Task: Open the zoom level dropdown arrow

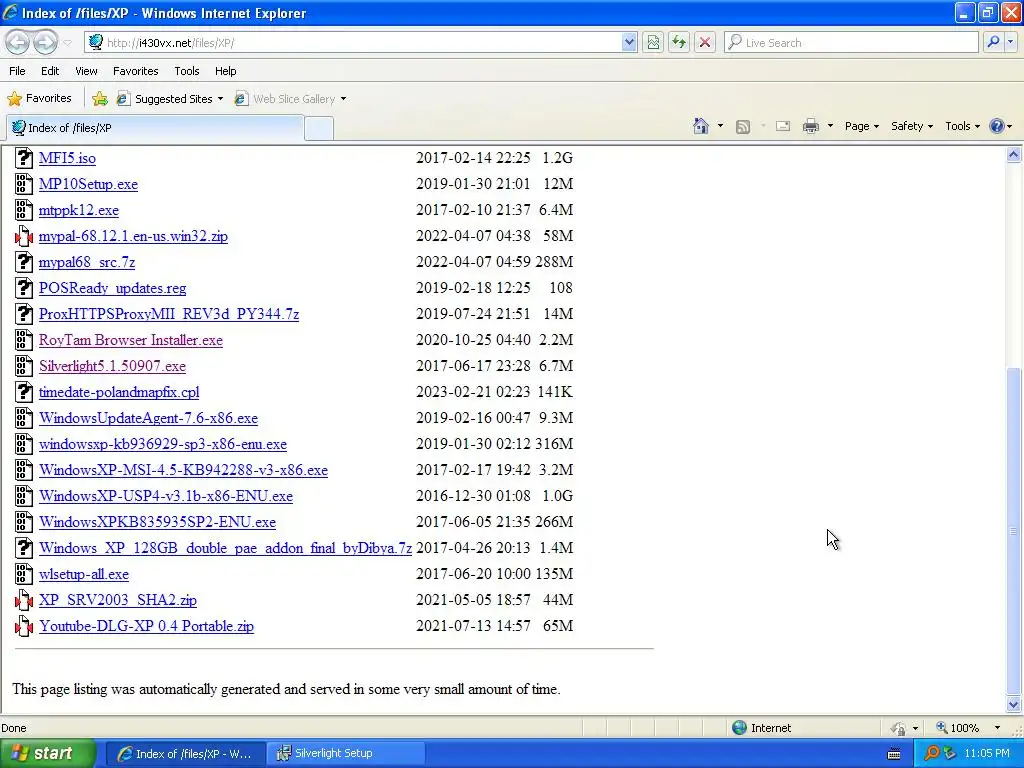Action: coord(997,728)
